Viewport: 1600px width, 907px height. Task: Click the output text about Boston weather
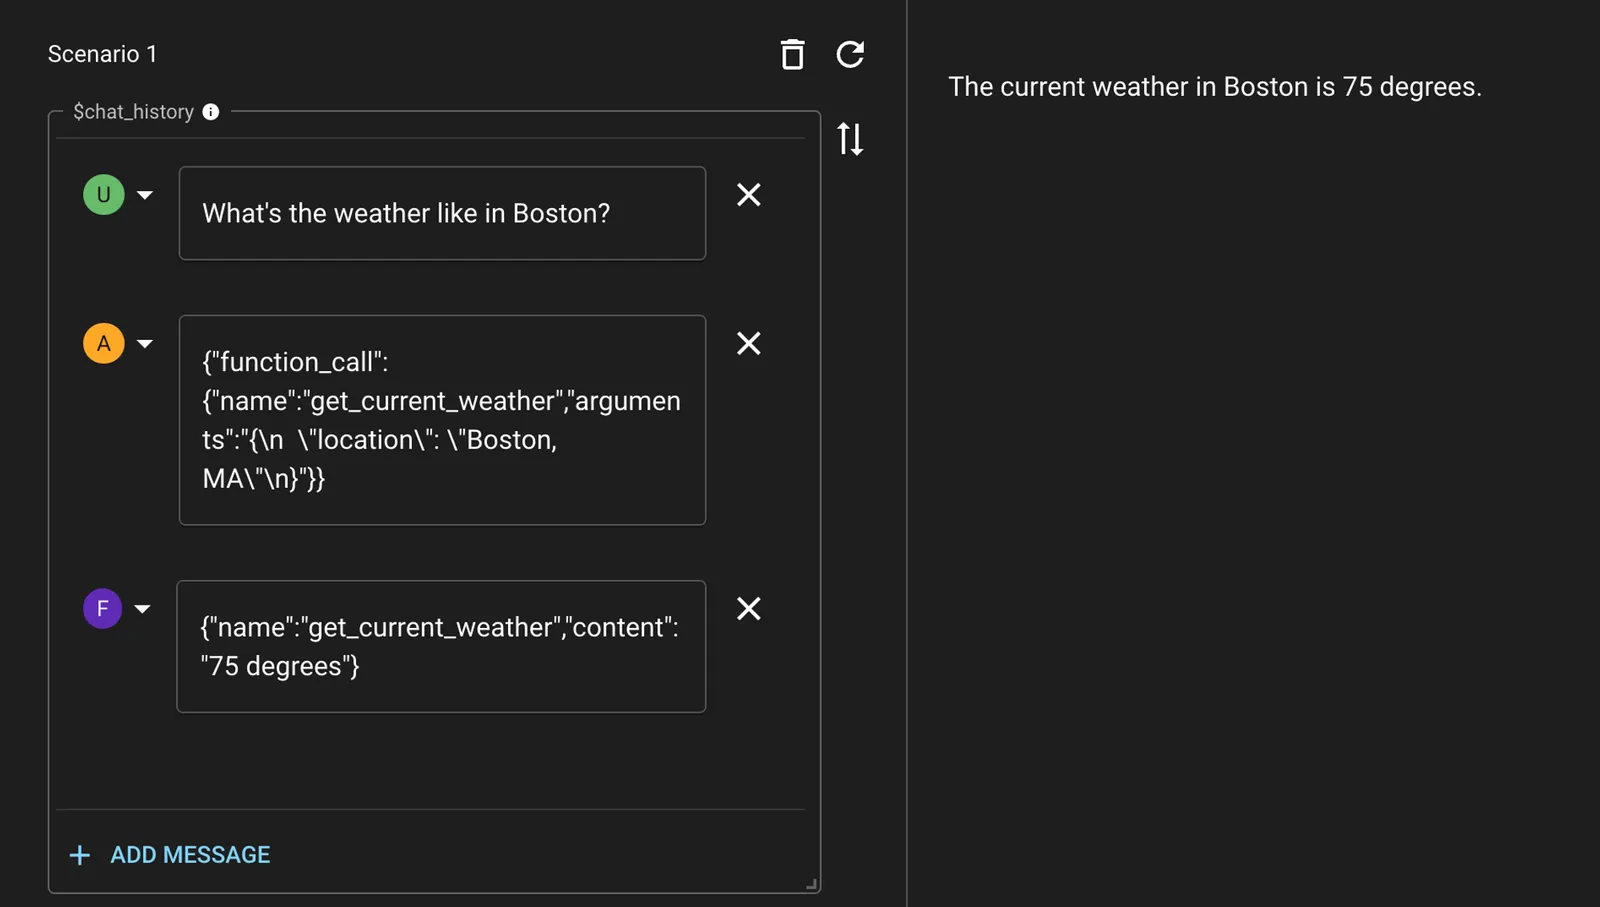click(x=1215, y=87)
